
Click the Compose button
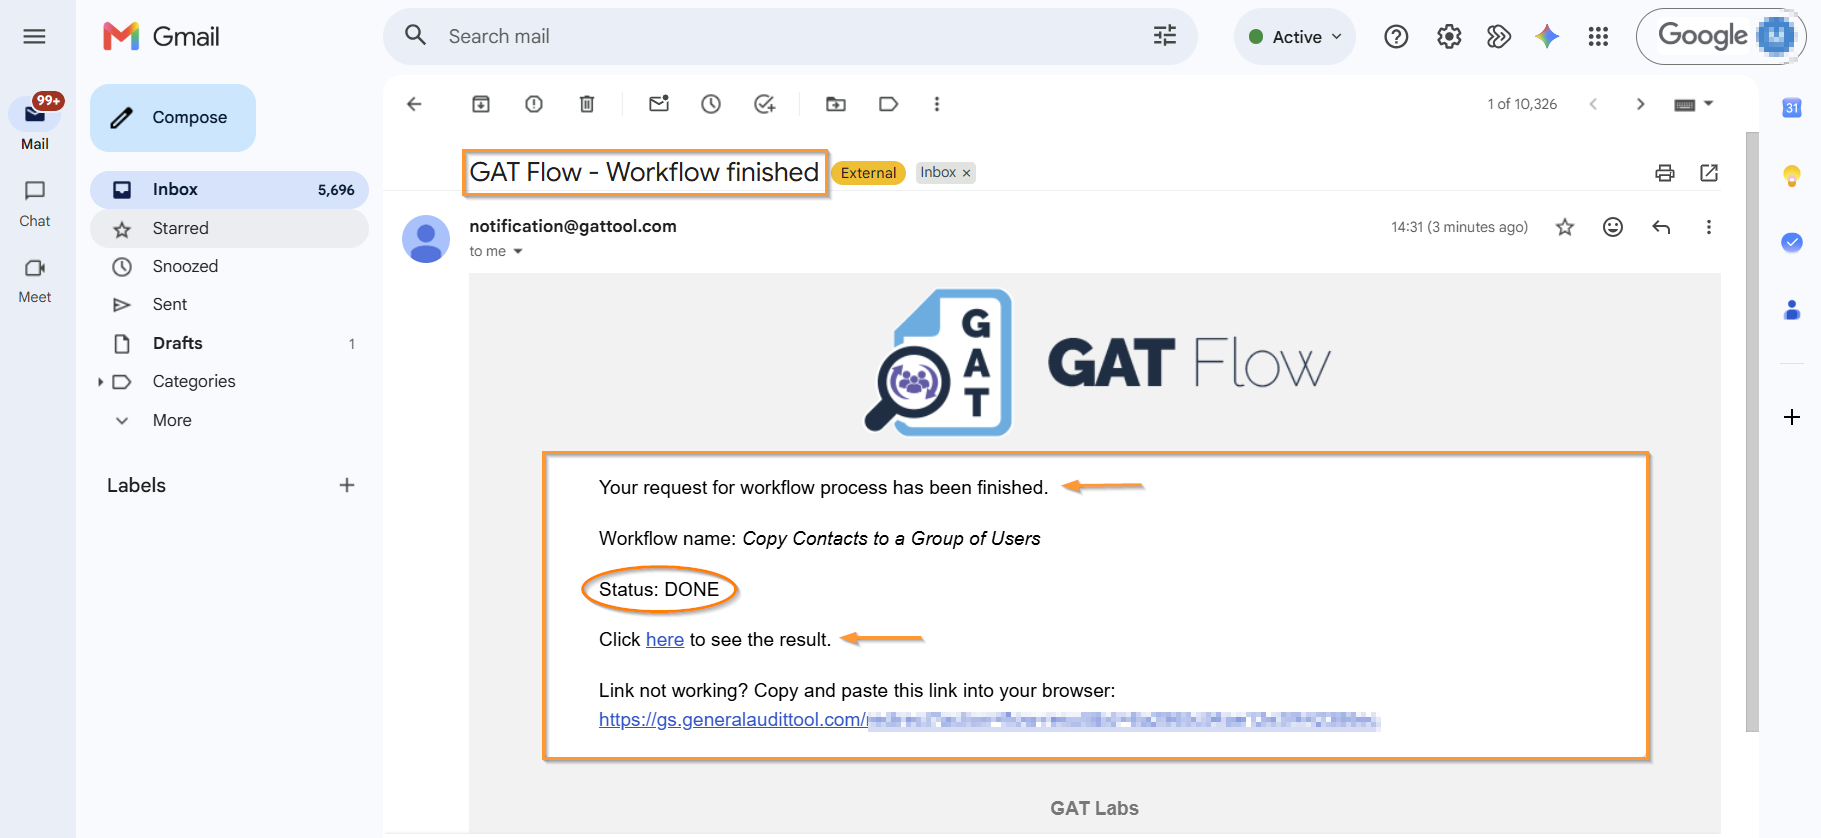(x=173, y=118)
